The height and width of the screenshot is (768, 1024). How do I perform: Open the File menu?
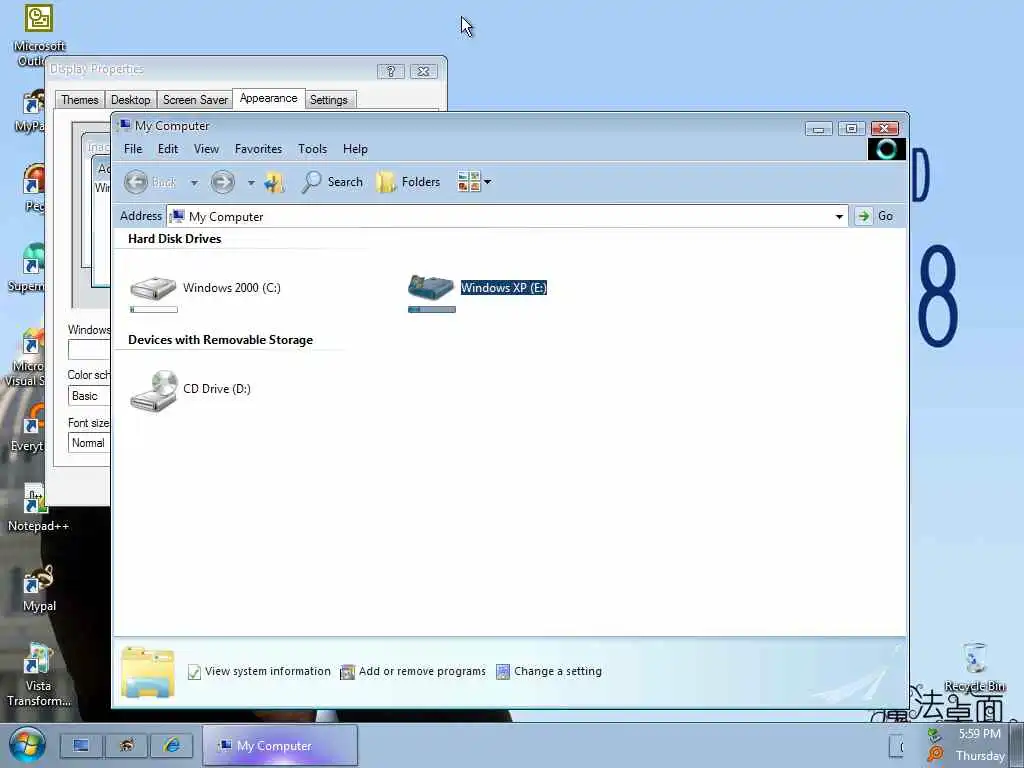[x=133, y=149]
